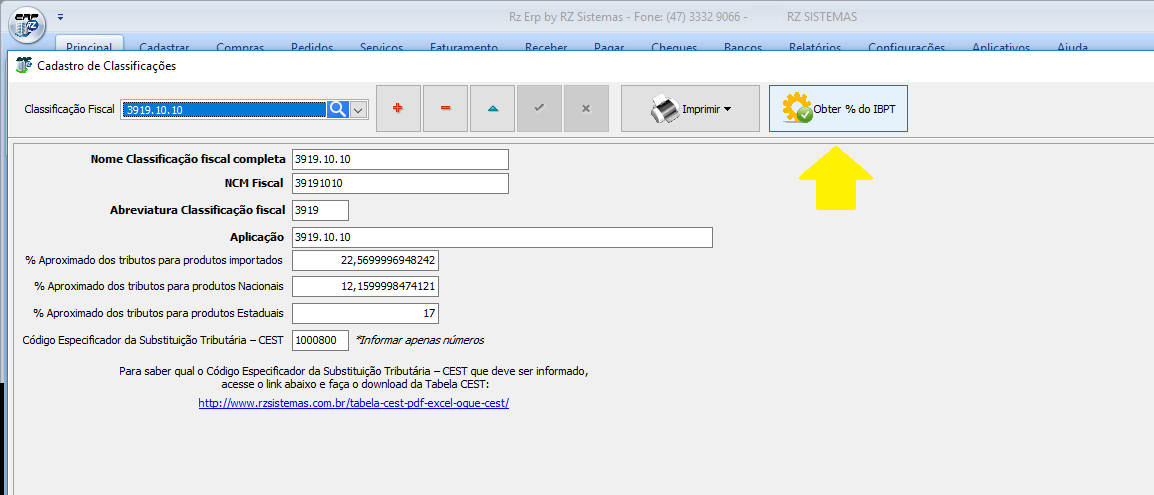Click the Nome Classificação fiscal completa field

[400, 159]
